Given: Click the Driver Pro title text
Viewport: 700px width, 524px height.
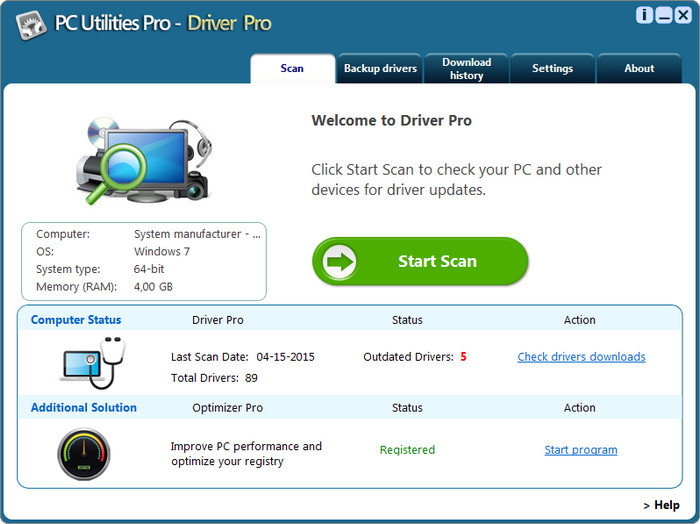Looking at the screenshot, I should click(x=229, y=23).
